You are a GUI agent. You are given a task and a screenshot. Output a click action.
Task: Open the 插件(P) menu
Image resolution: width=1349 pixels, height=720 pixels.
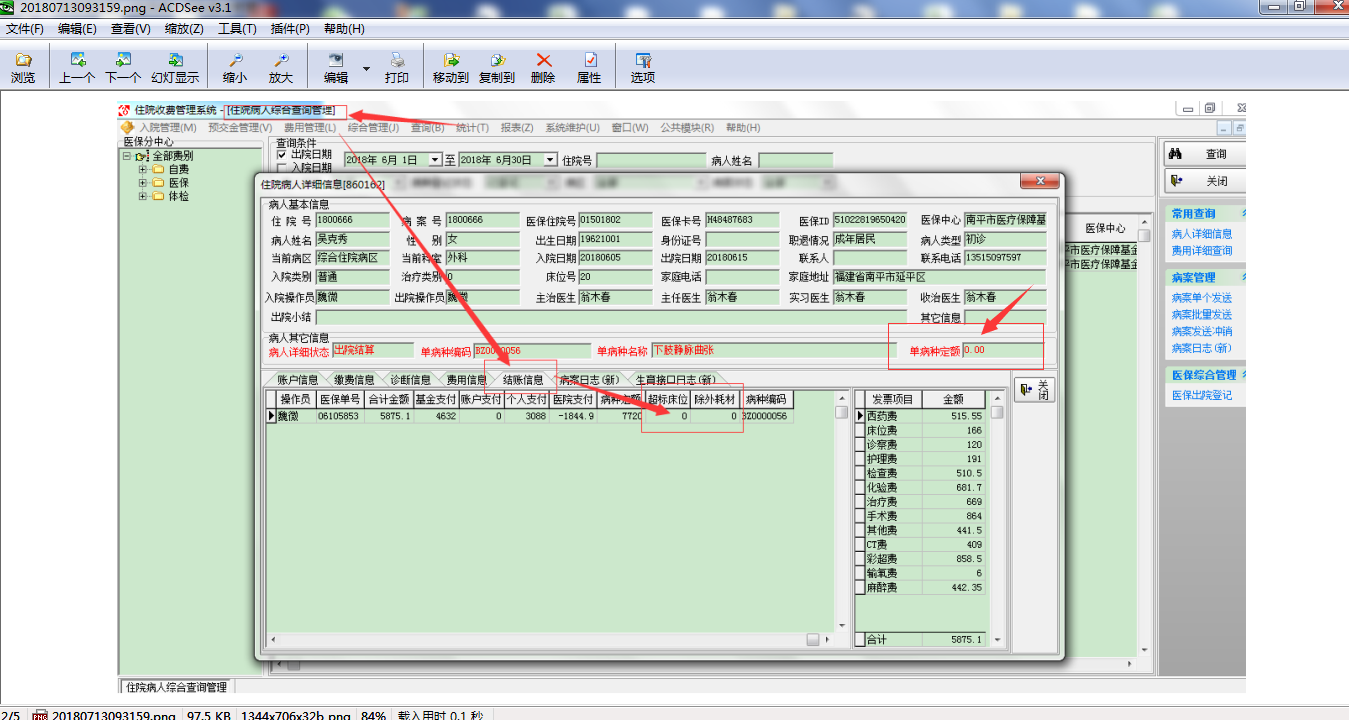pos(290,29)
